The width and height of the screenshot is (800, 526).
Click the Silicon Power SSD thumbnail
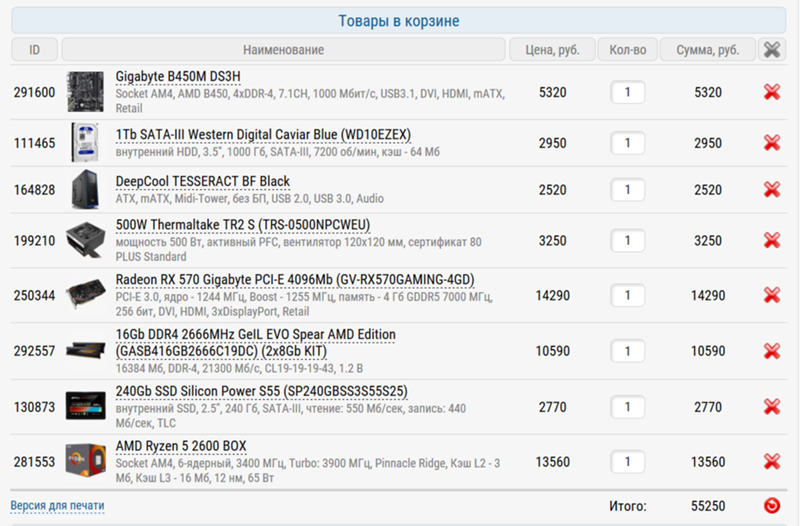(x=85, y=406)
